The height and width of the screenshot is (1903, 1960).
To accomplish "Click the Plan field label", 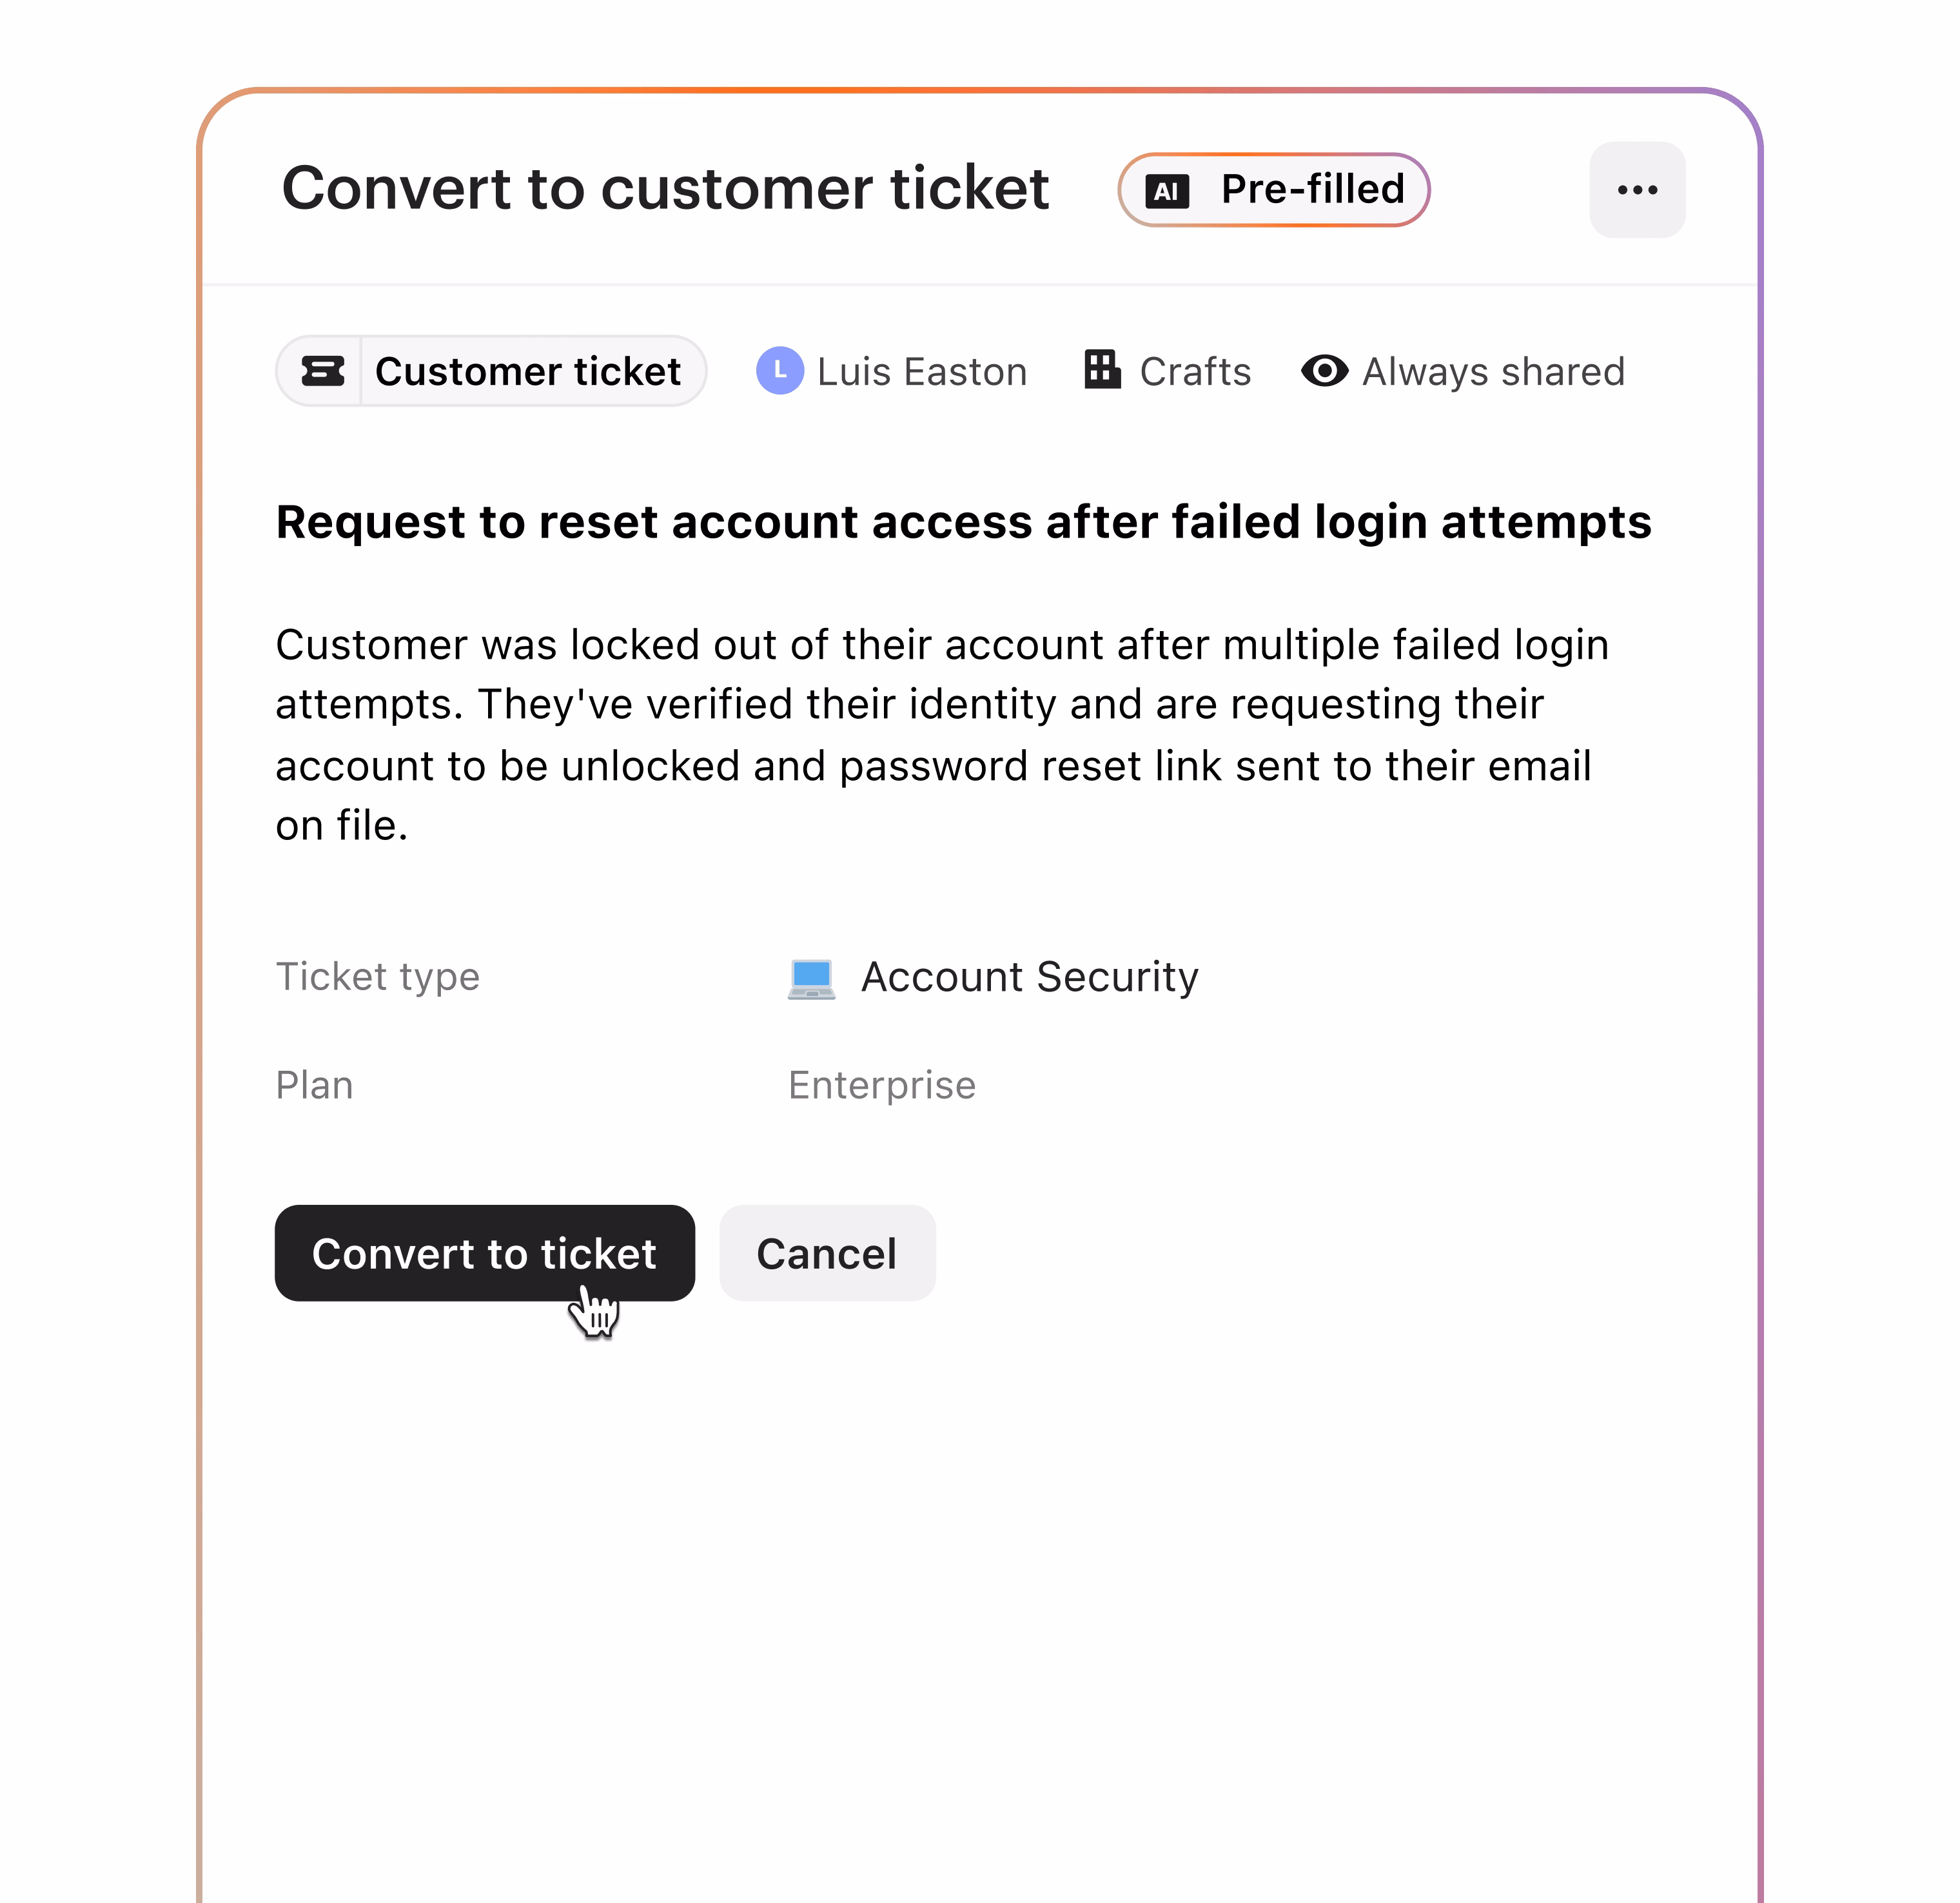I will [314, 1085].
